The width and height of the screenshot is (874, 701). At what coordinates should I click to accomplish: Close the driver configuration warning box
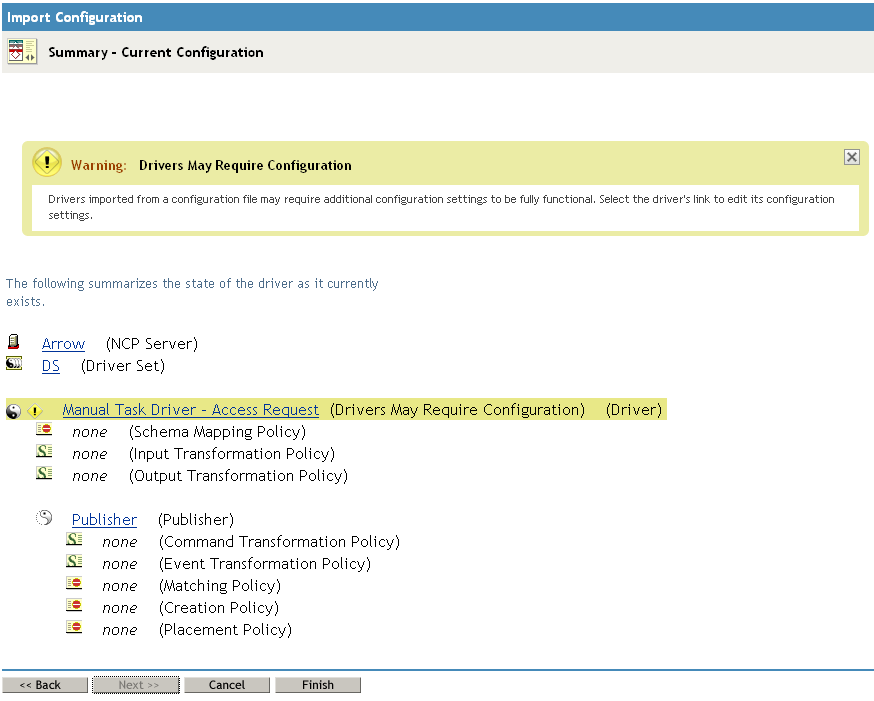tap(851, 157)
